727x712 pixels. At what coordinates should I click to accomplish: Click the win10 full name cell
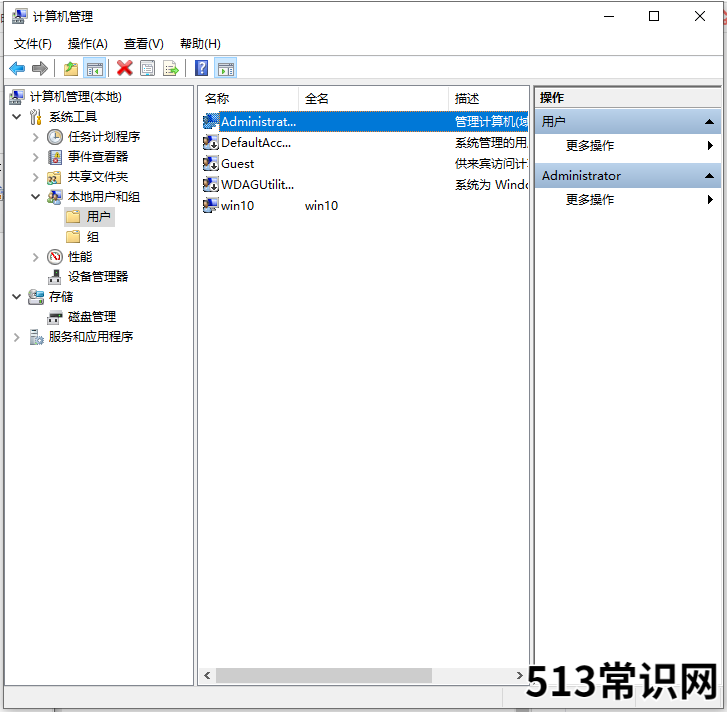pos(321,205)
